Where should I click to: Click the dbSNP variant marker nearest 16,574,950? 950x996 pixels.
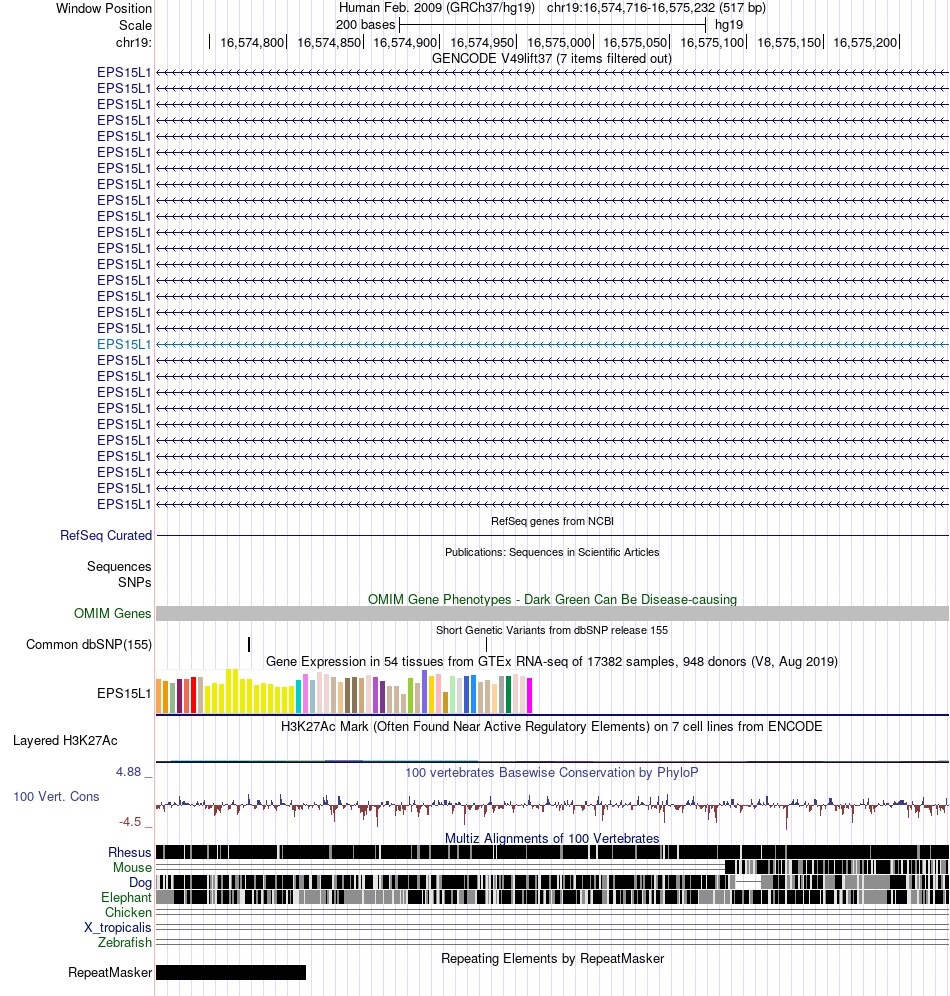486,645
